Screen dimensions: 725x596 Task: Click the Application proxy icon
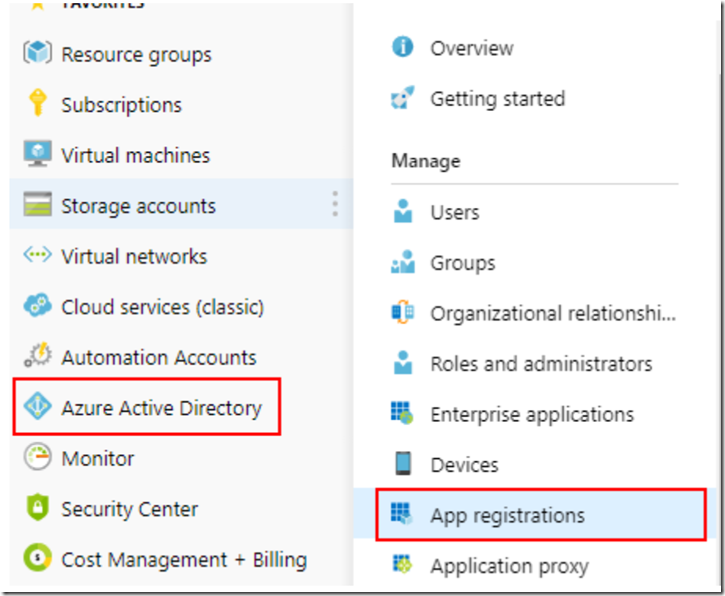click(x=402, y=564)
